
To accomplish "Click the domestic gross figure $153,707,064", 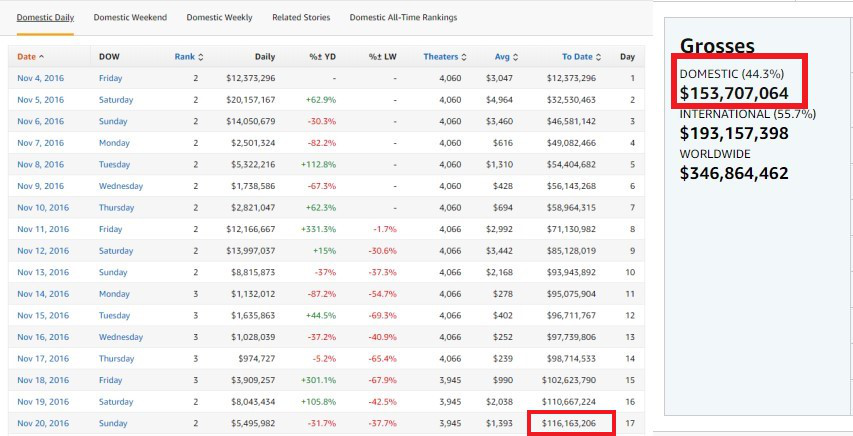I will pyautogui.click(x=734, y=93).
